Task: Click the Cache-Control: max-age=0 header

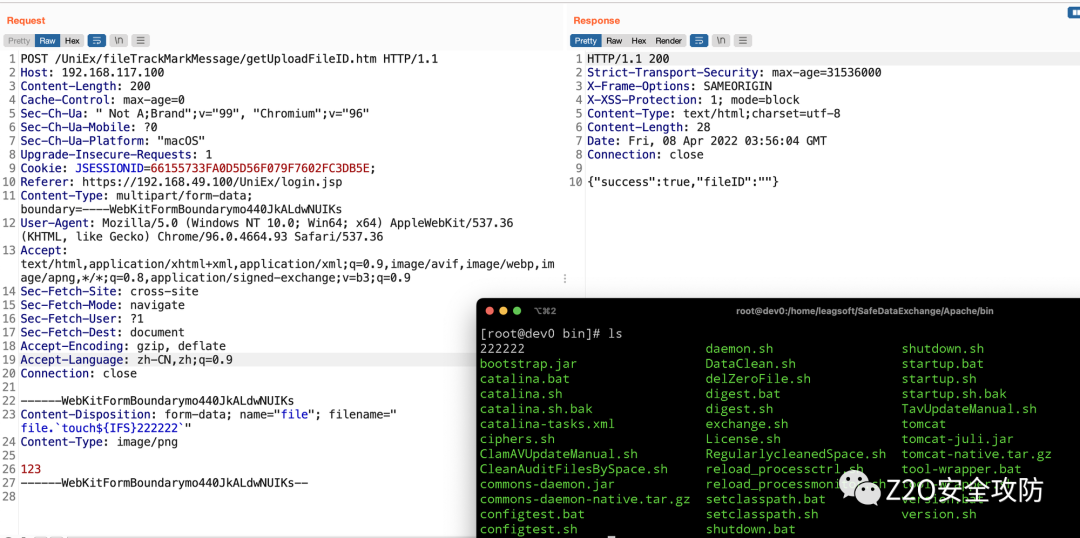Action: [103, 100]
